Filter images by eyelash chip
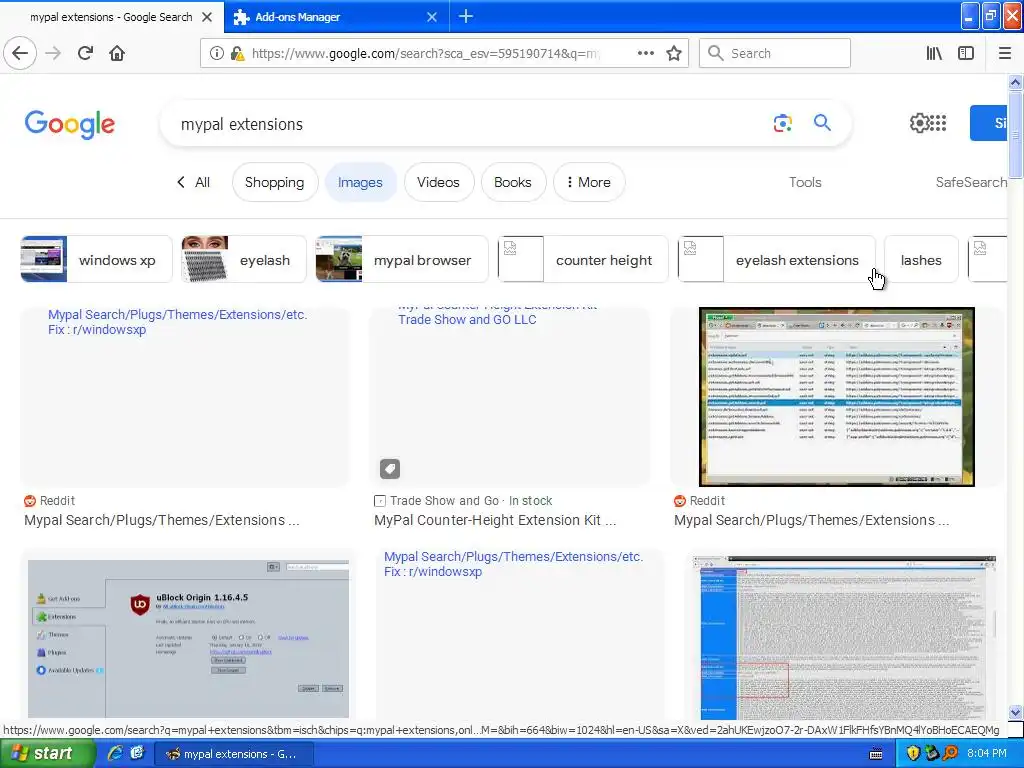1024x768 pixels. click(x=244, y=259)
